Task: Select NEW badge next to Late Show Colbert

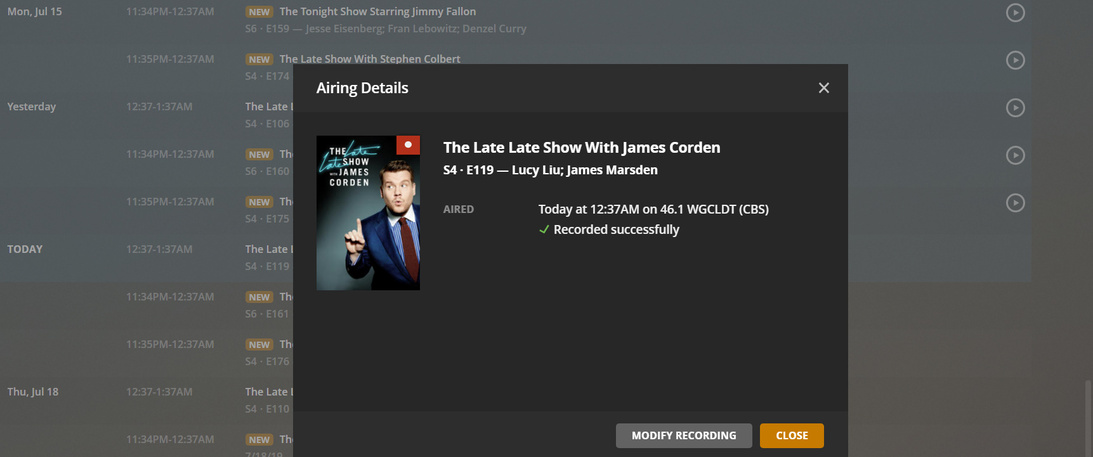Action: click(259, 59)
